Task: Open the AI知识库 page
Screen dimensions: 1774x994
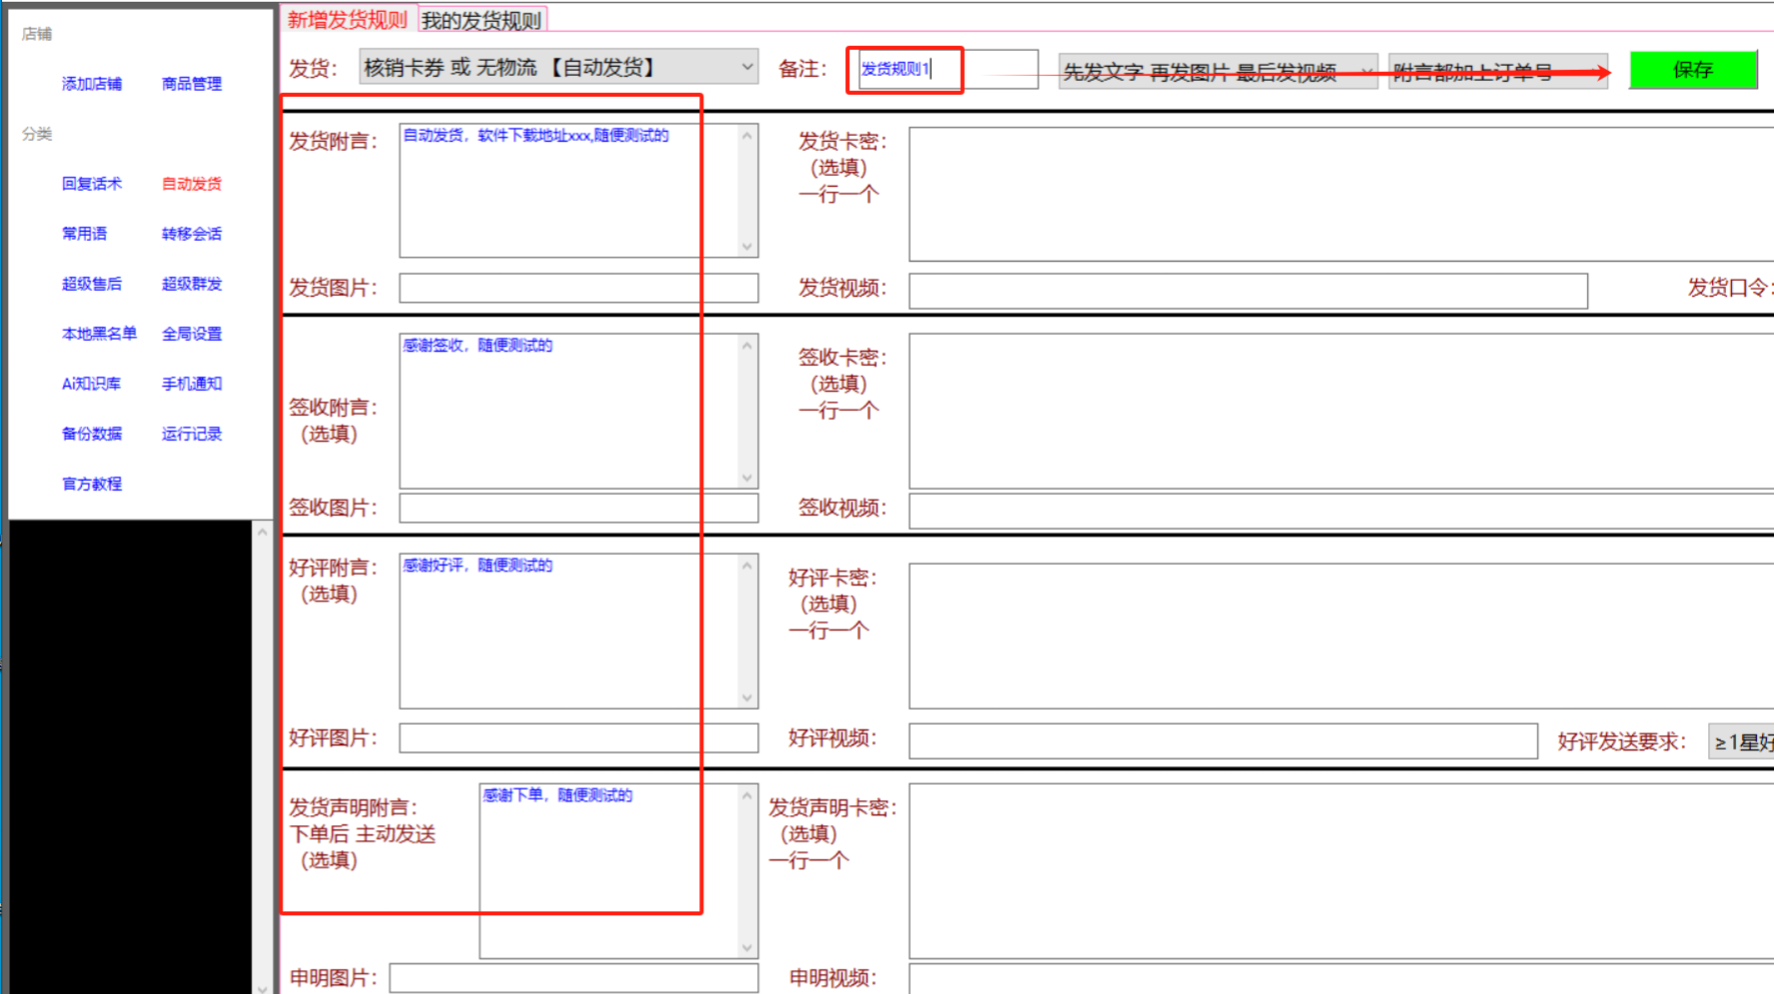Action: point(92,384)
